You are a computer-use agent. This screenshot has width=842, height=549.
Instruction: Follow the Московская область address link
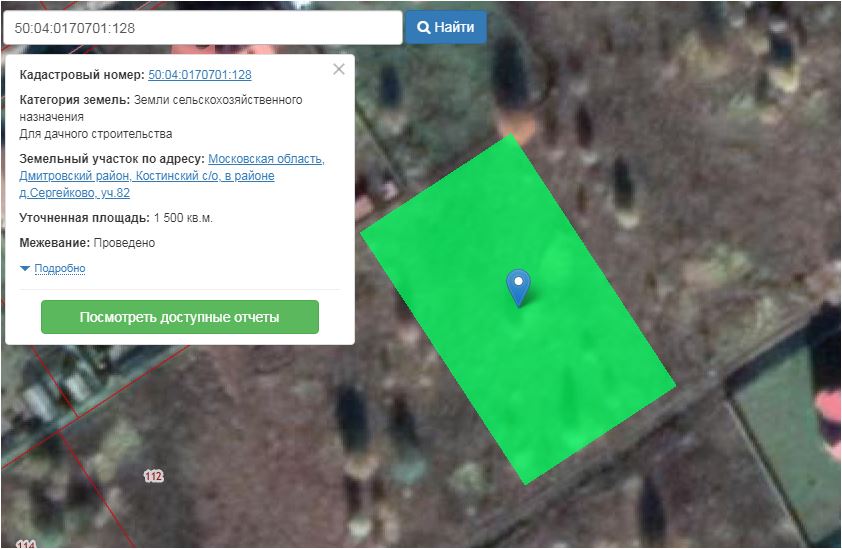pos(266,159)
